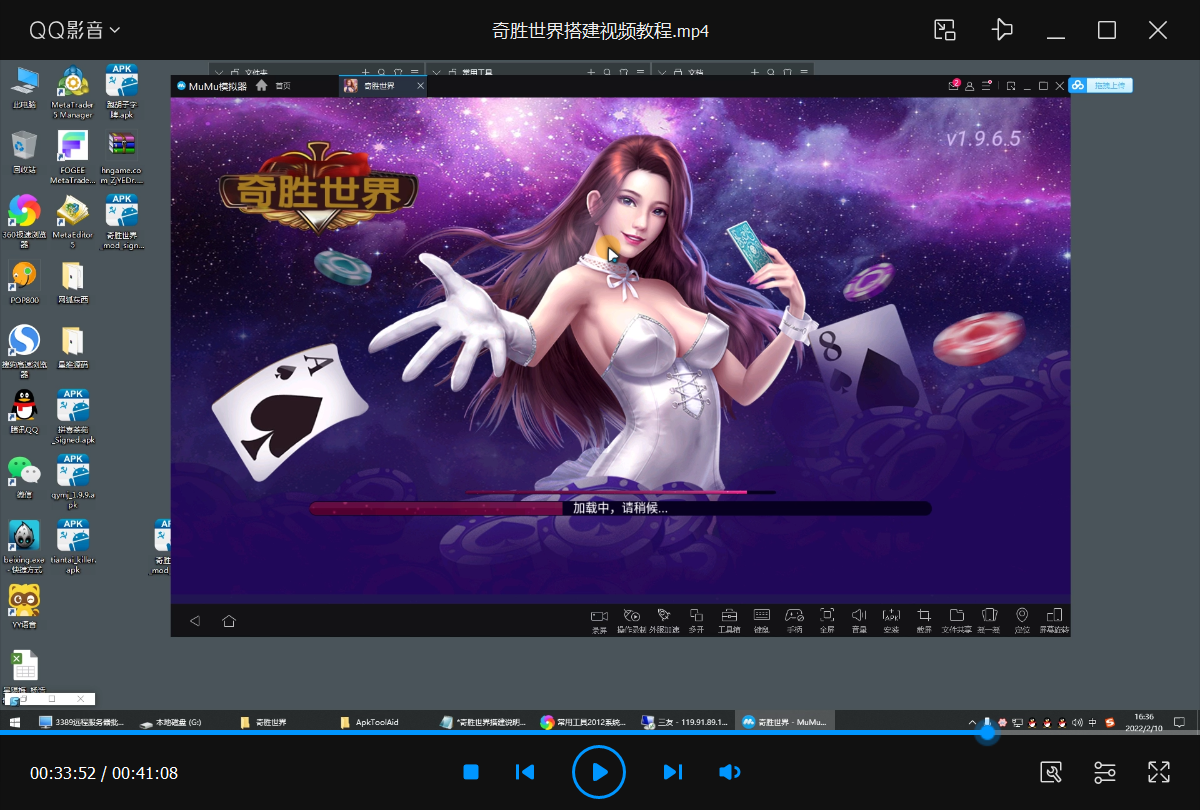Stop video playback
1200x810 pixels.
[x=471, y=772]
